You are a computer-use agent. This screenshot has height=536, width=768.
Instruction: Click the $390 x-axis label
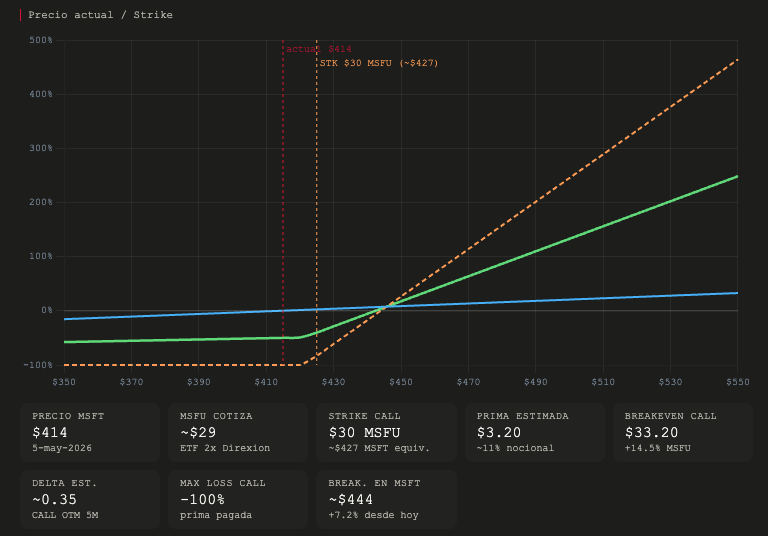(198, 382)
